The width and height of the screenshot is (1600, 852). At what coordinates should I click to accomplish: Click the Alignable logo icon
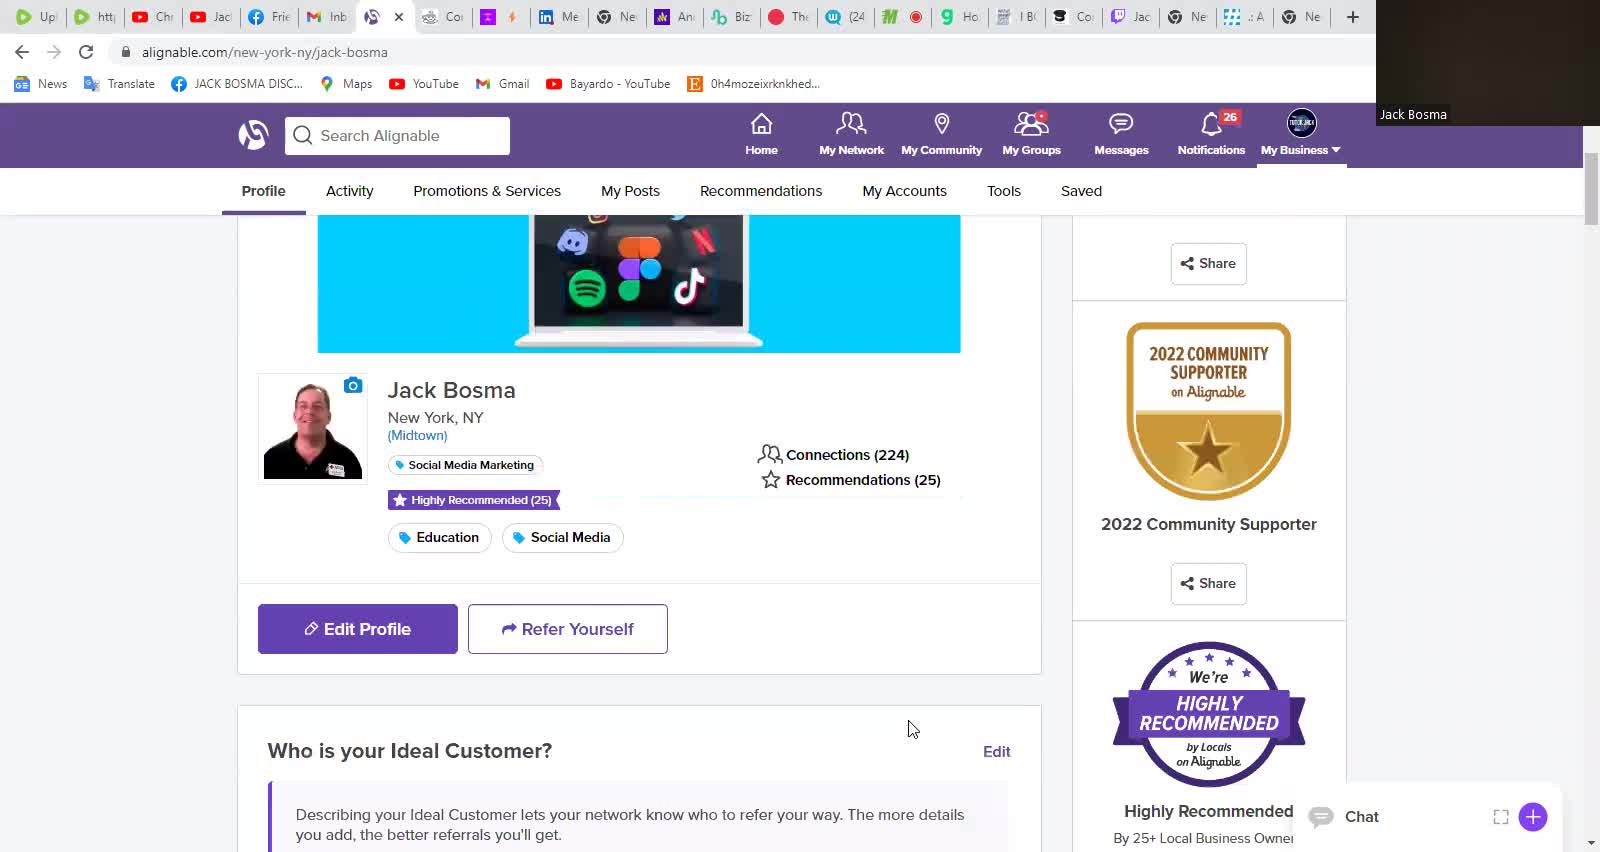click(253, 135)
